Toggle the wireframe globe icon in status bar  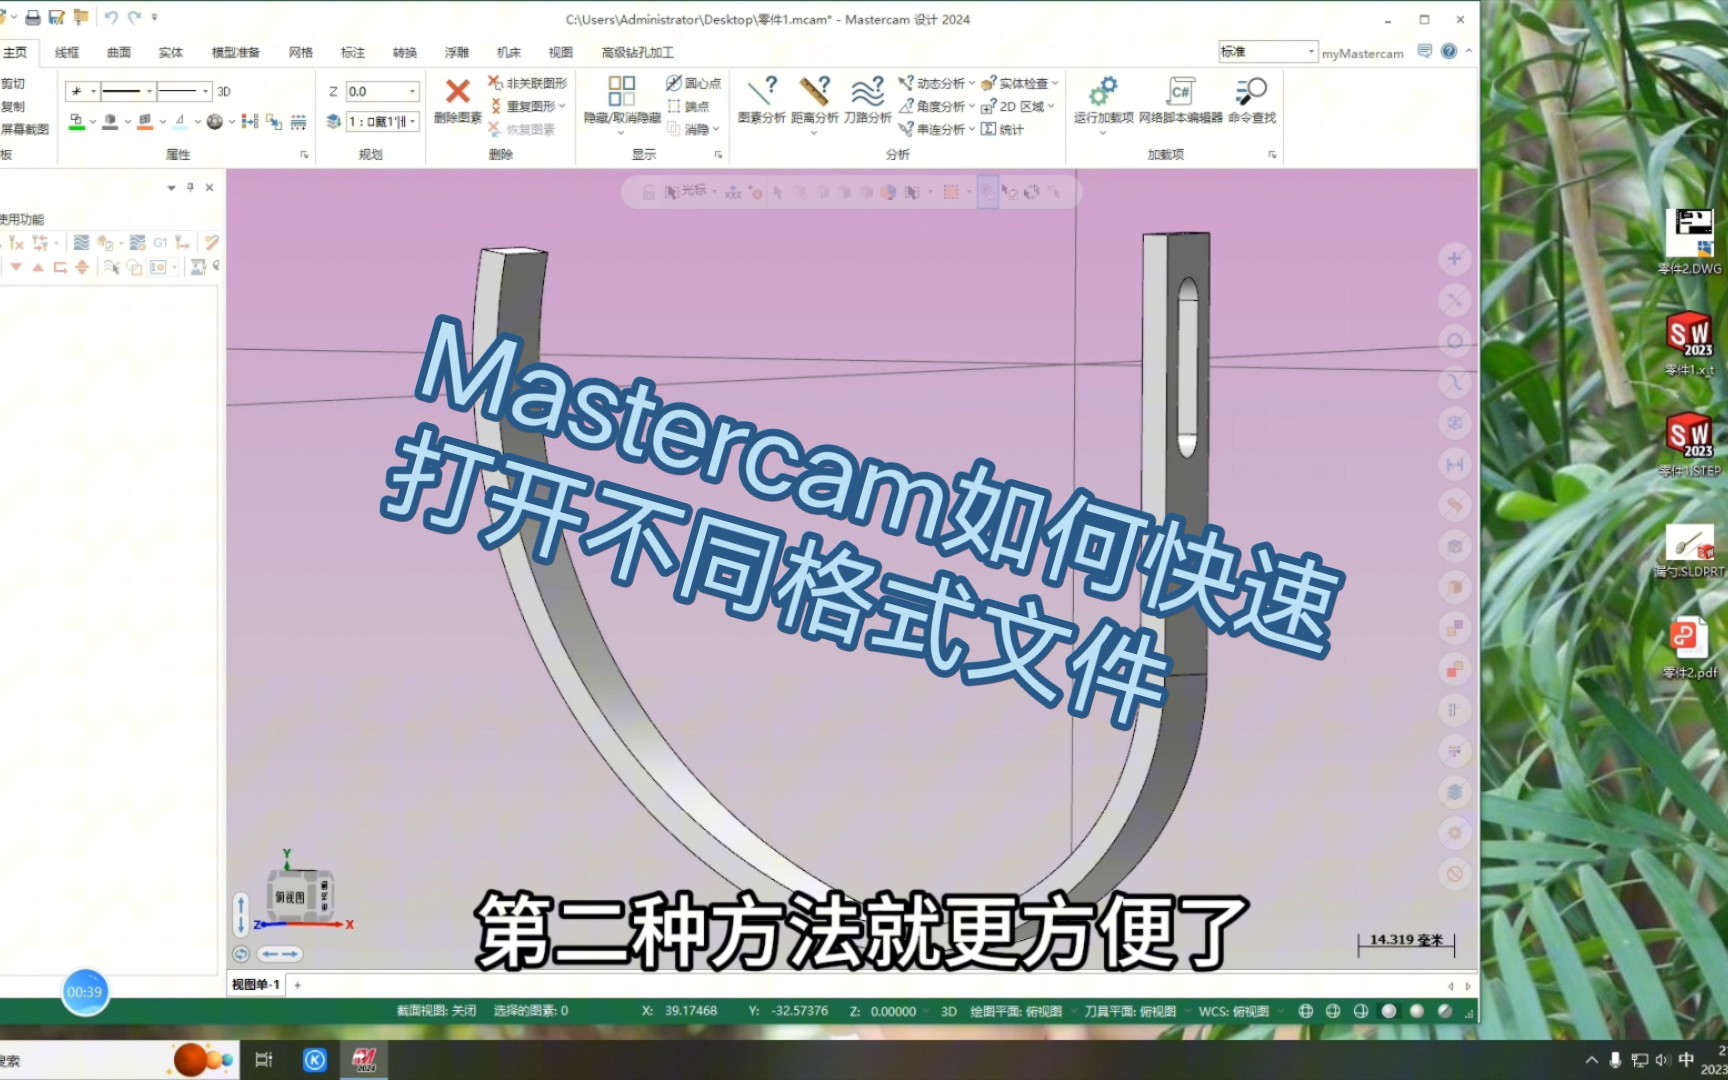1305,1011
